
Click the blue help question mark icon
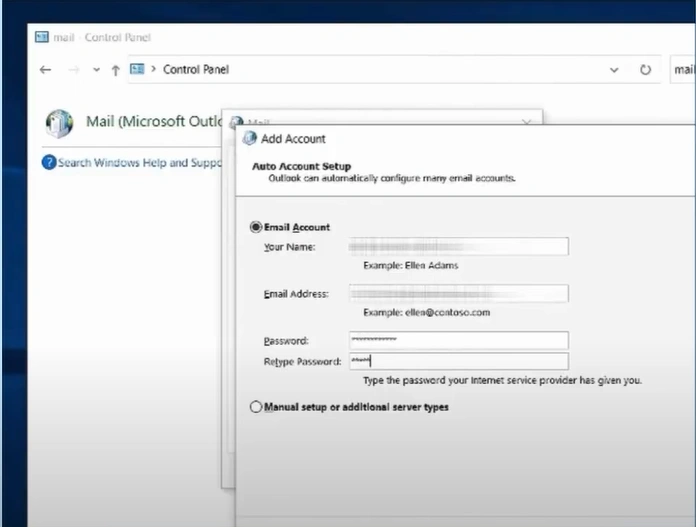click(x=49, y=162)
